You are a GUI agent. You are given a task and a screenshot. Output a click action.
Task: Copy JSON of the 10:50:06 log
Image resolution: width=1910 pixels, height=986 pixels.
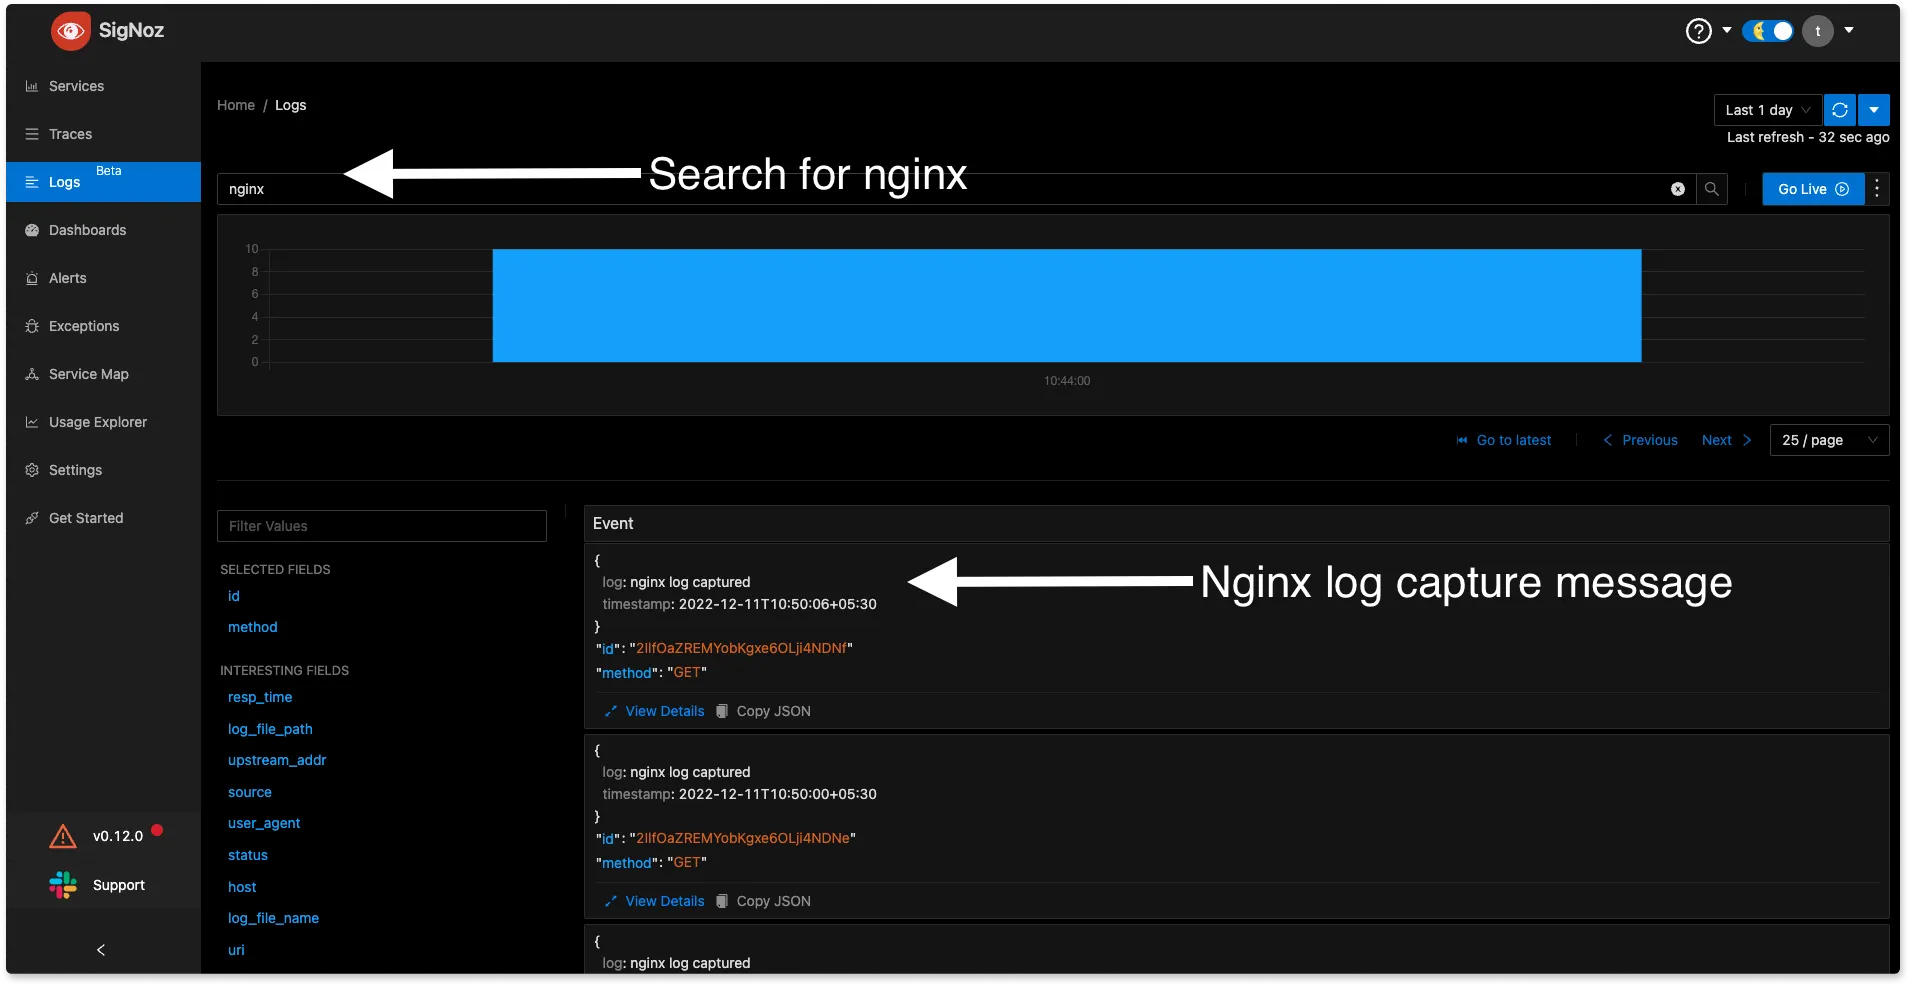click(763, 711)
